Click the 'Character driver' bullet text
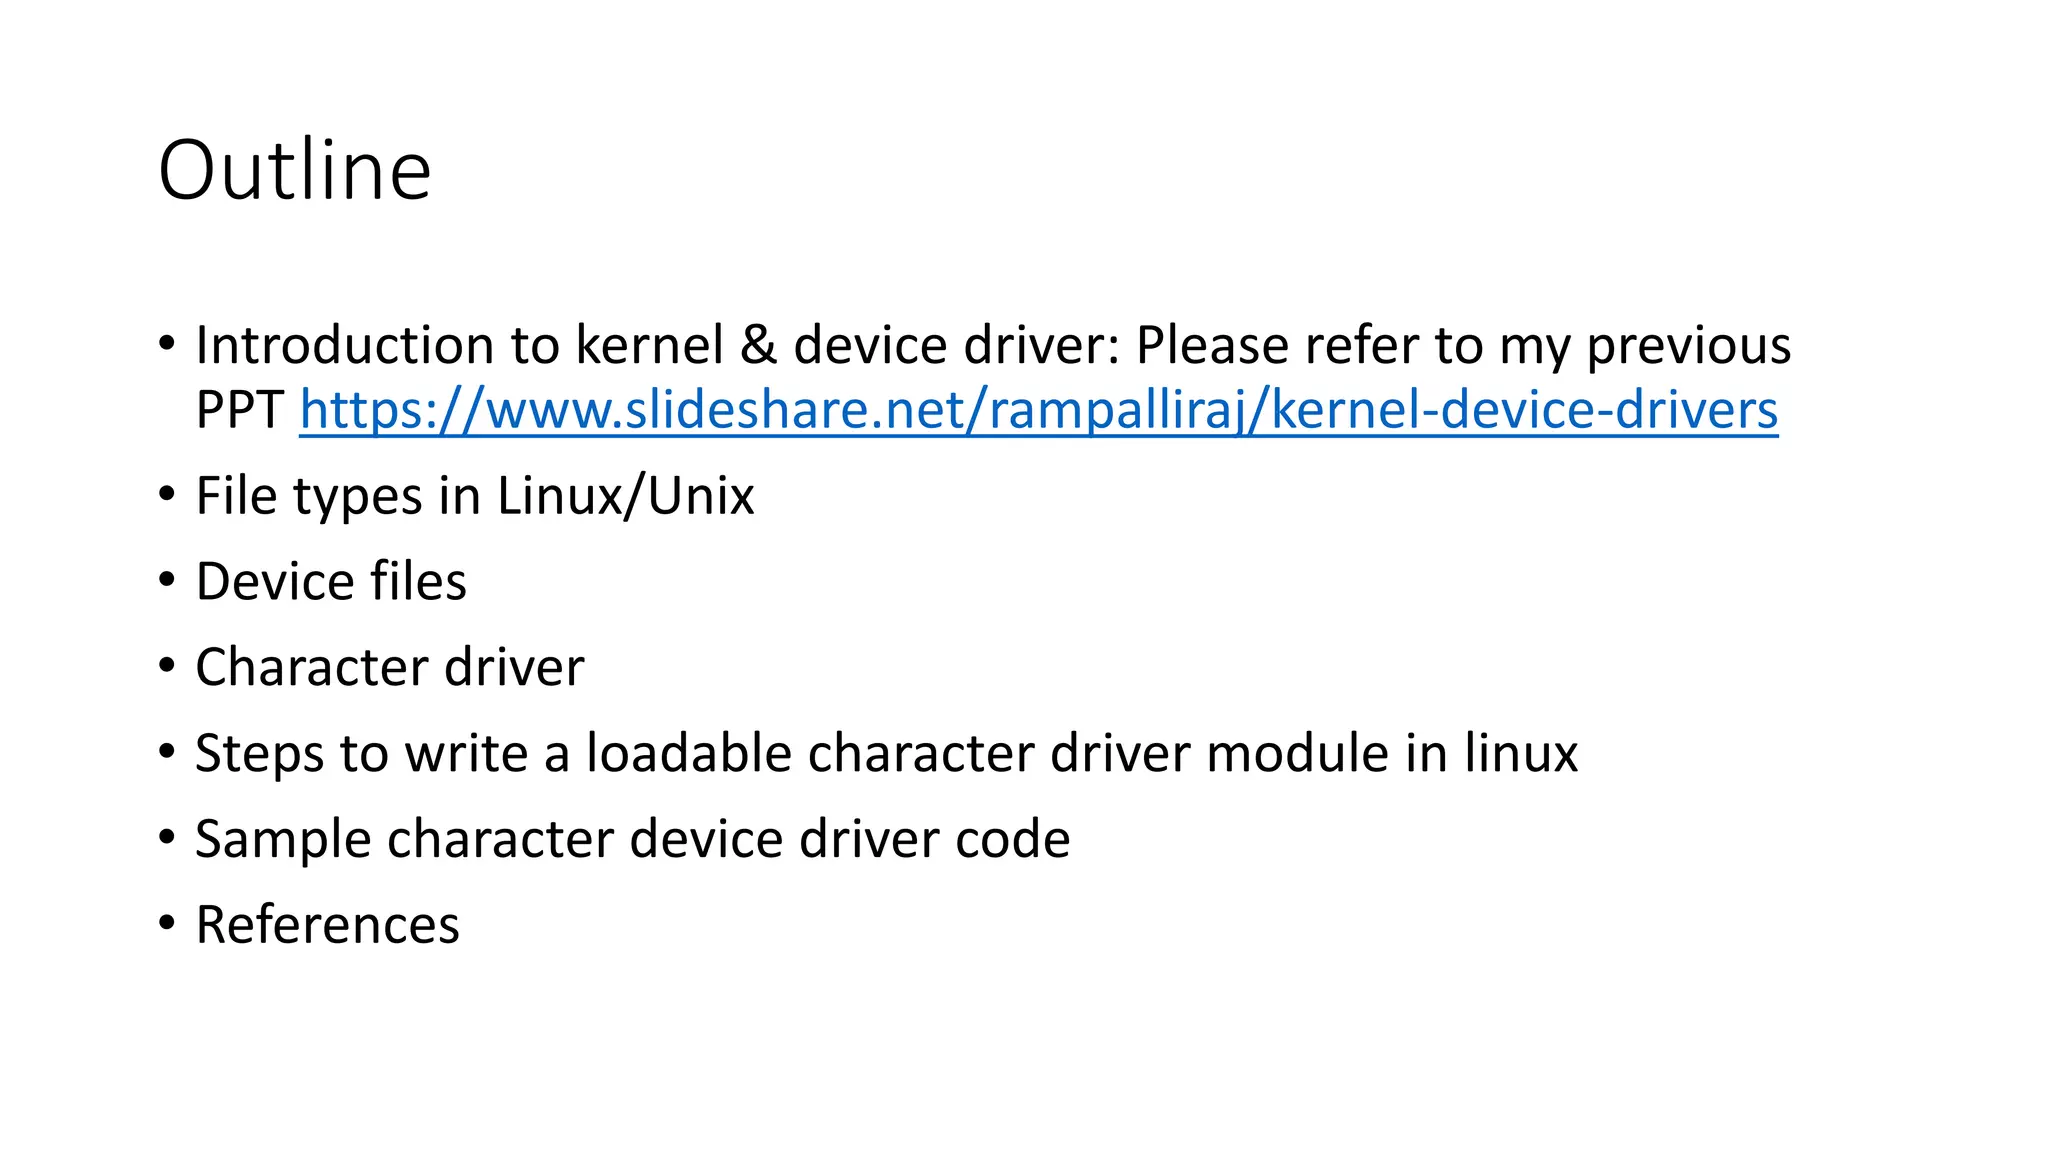 [389, 668]
